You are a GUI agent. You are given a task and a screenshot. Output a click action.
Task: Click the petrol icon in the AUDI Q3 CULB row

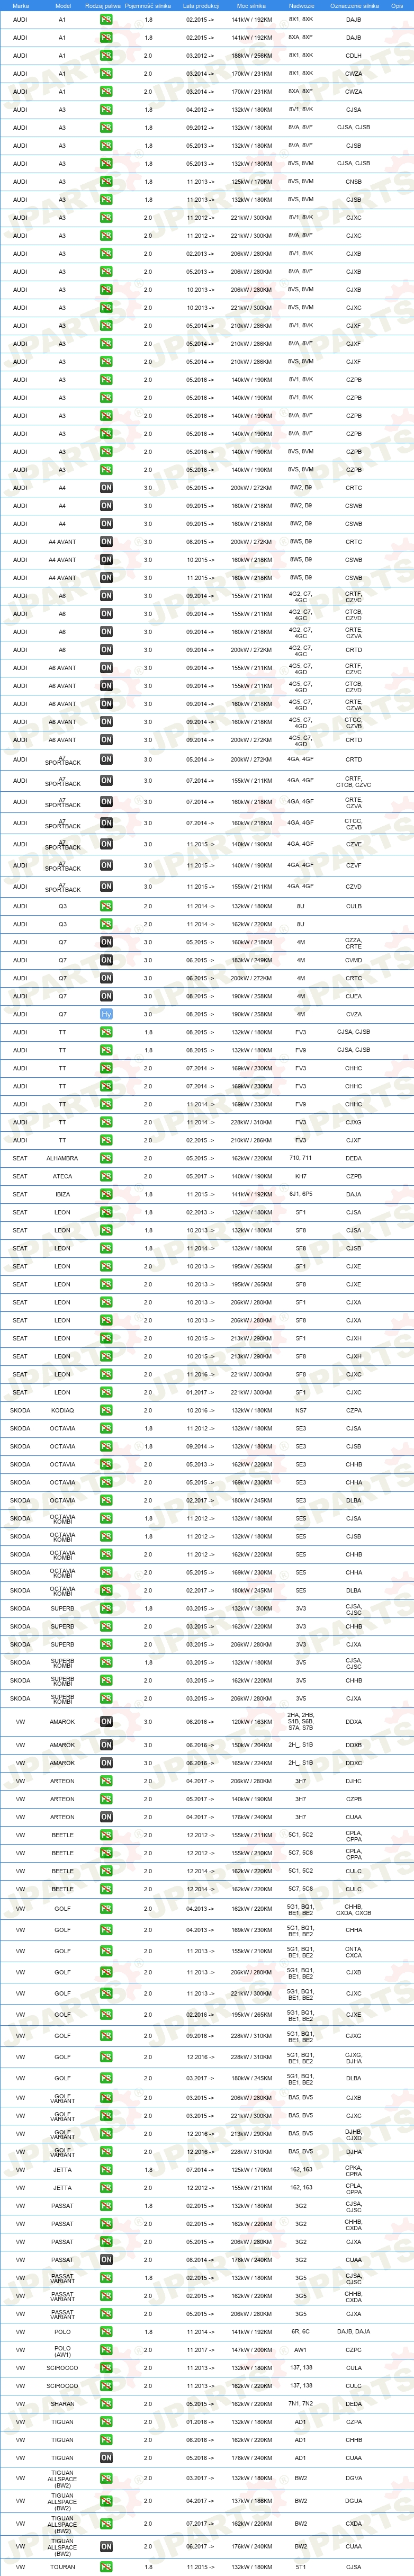coord(106,906)
